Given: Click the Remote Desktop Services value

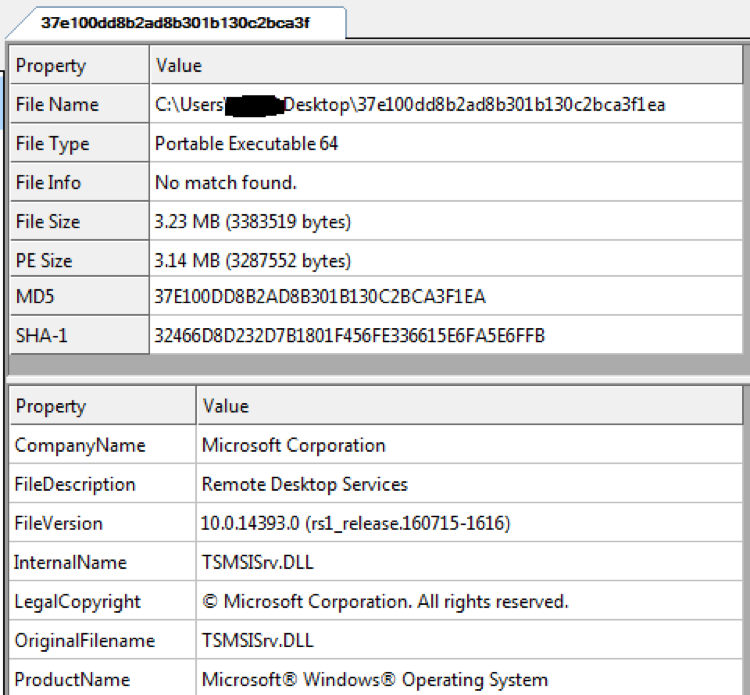Looking at the screenshot, I should click(x=305, y=484).
